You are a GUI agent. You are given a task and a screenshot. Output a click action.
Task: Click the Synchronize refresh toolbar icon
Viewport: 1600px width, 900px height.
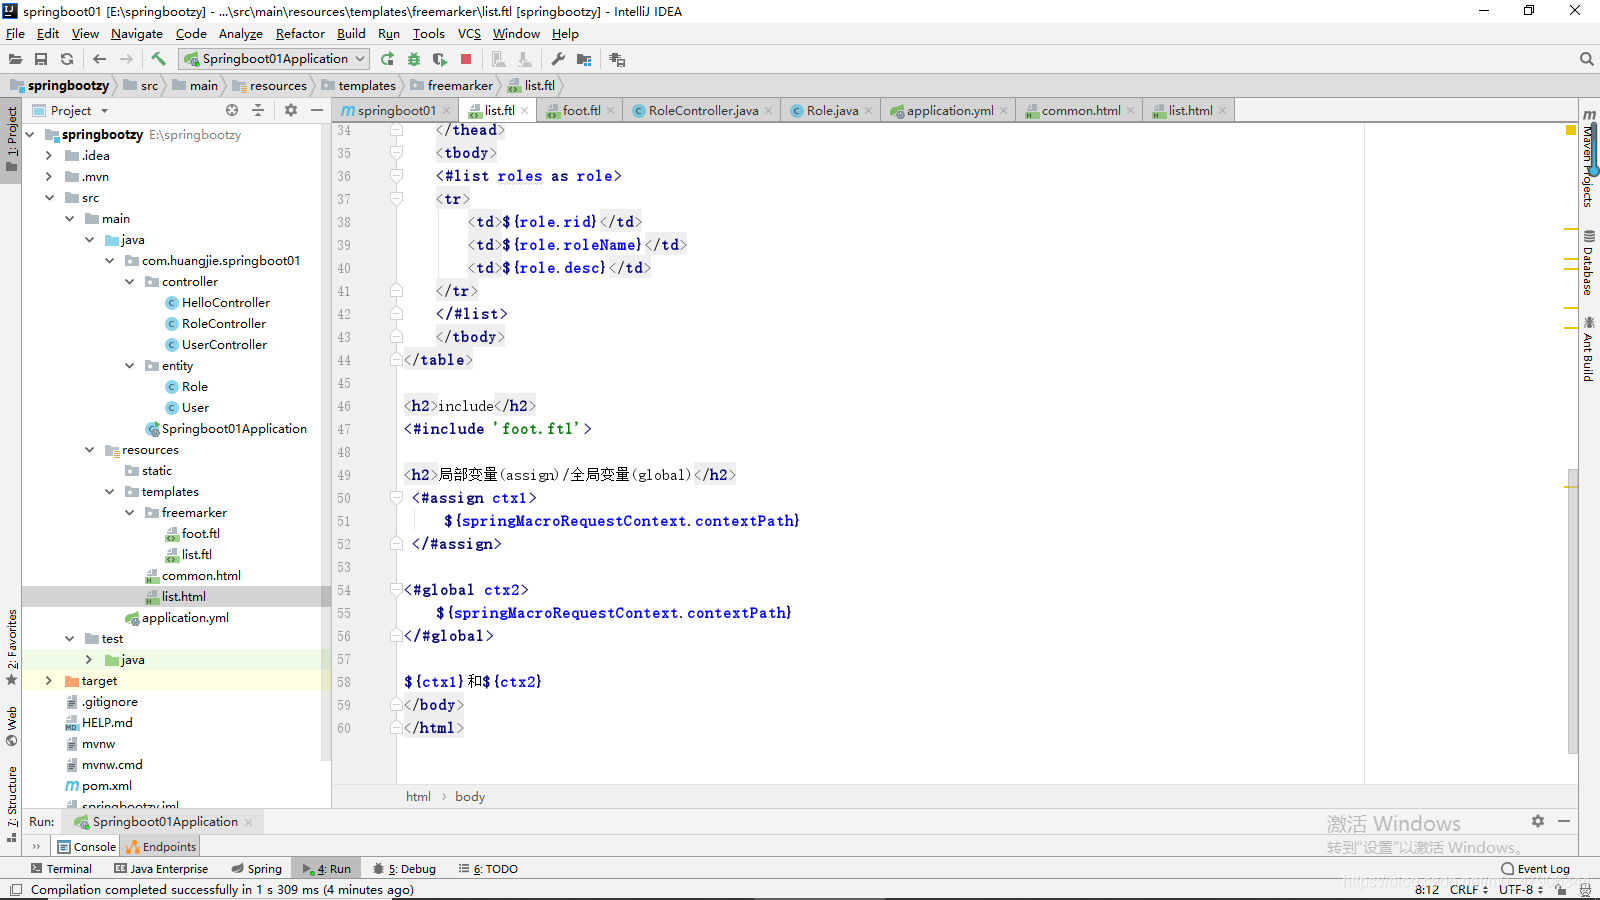coord(67,59)
